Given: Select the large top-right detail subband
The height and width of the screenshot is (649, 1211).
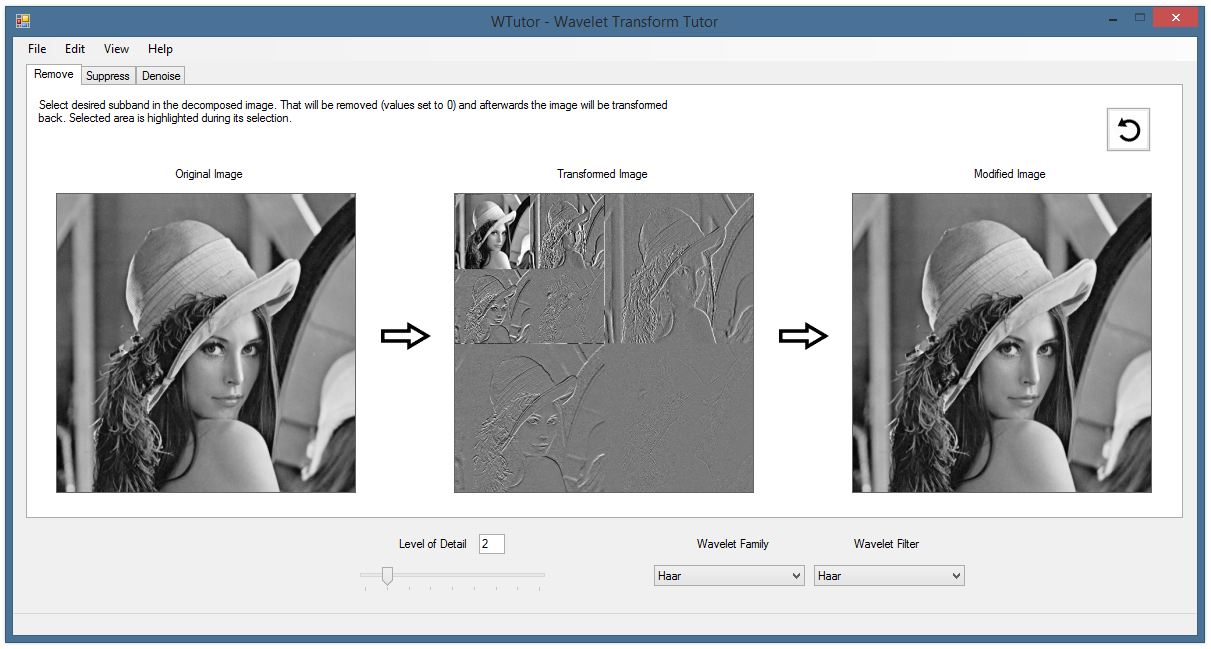Looking at the screenshot, I should click(x=679, y=269).
